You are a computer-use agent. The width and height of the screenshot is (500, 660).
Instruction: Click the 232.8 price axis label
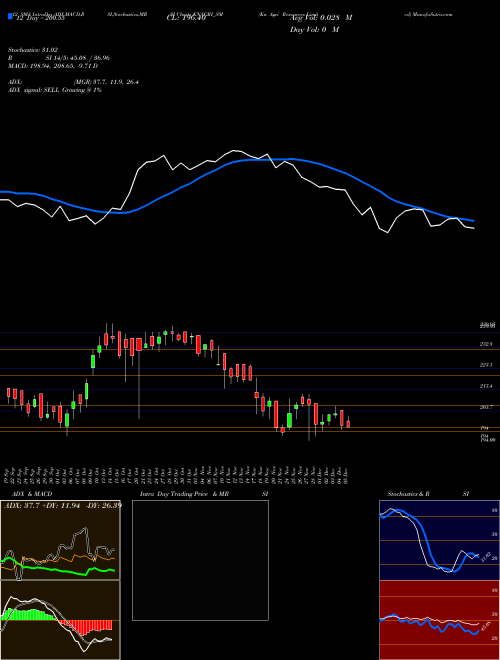pyautogui.click(x=486, y=344)
